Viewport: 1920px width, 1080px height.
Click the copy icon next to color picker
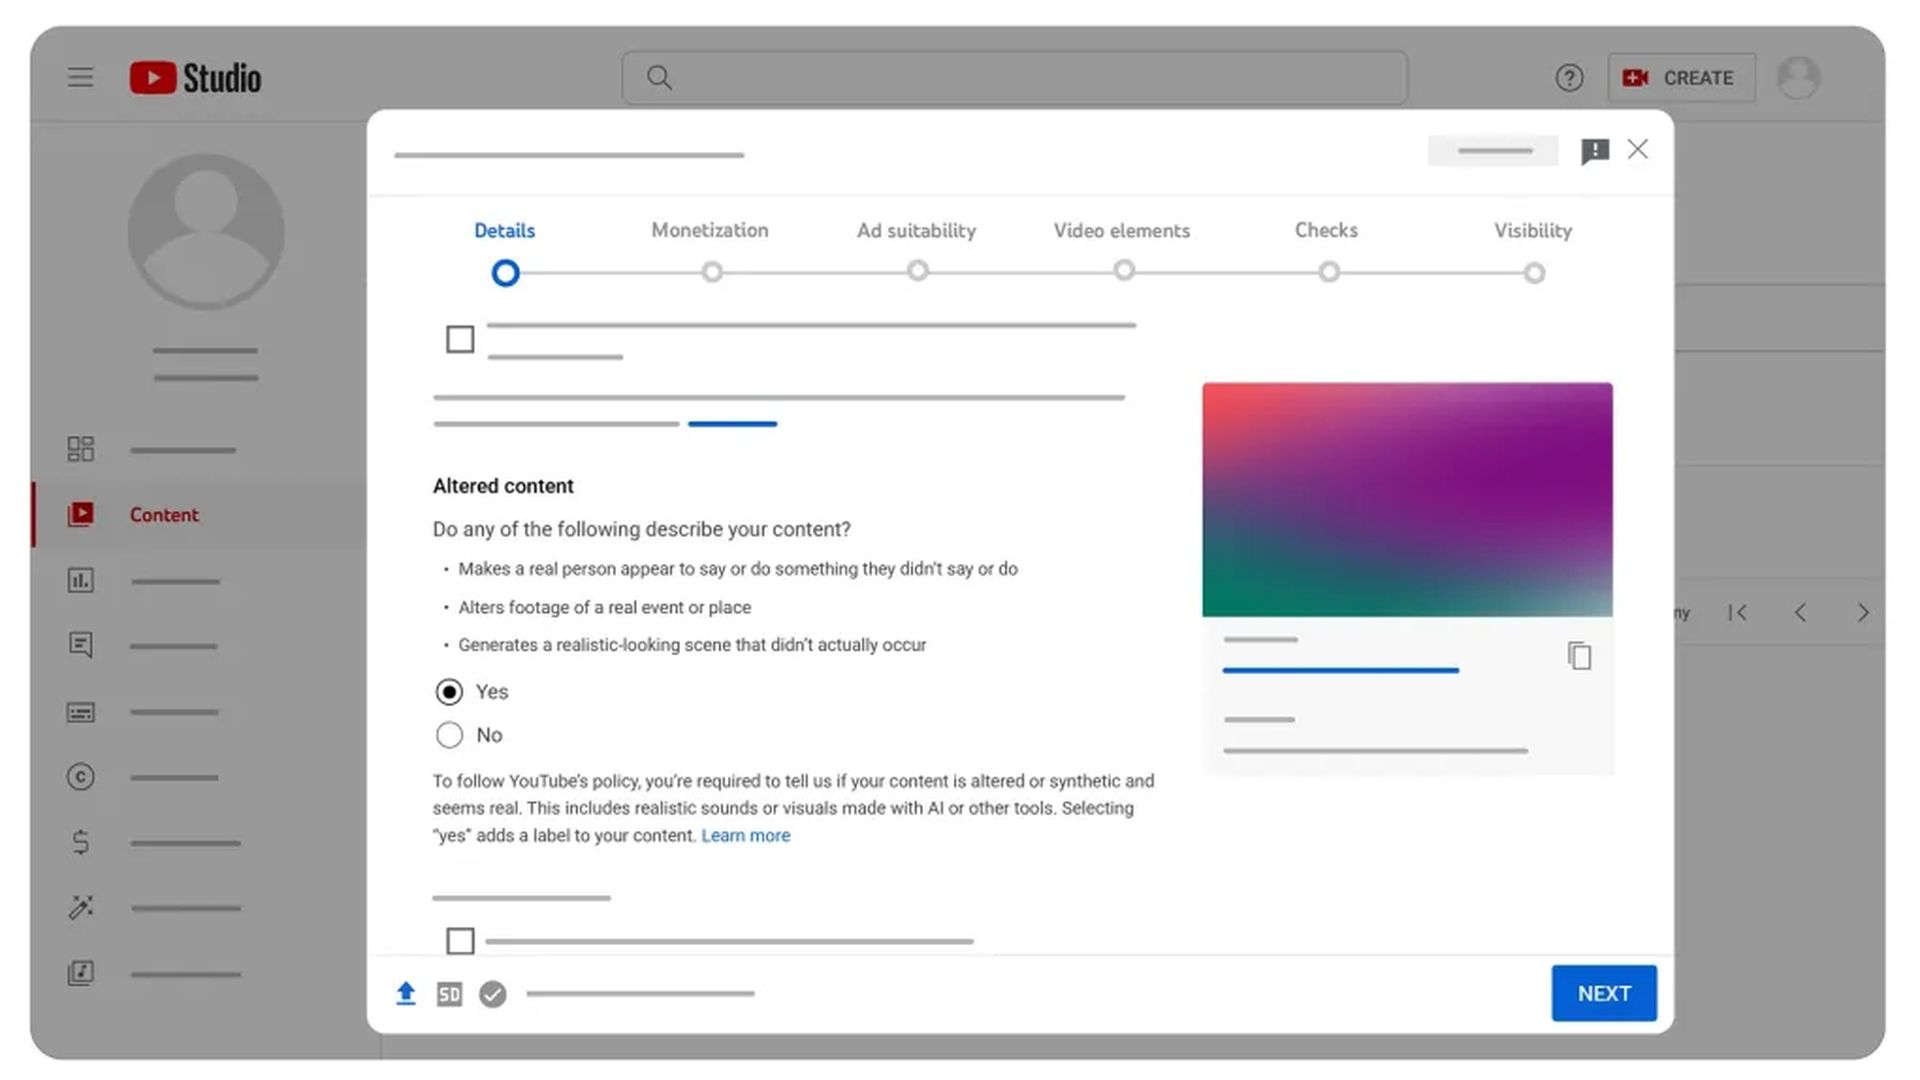[x=1578, y=655]
